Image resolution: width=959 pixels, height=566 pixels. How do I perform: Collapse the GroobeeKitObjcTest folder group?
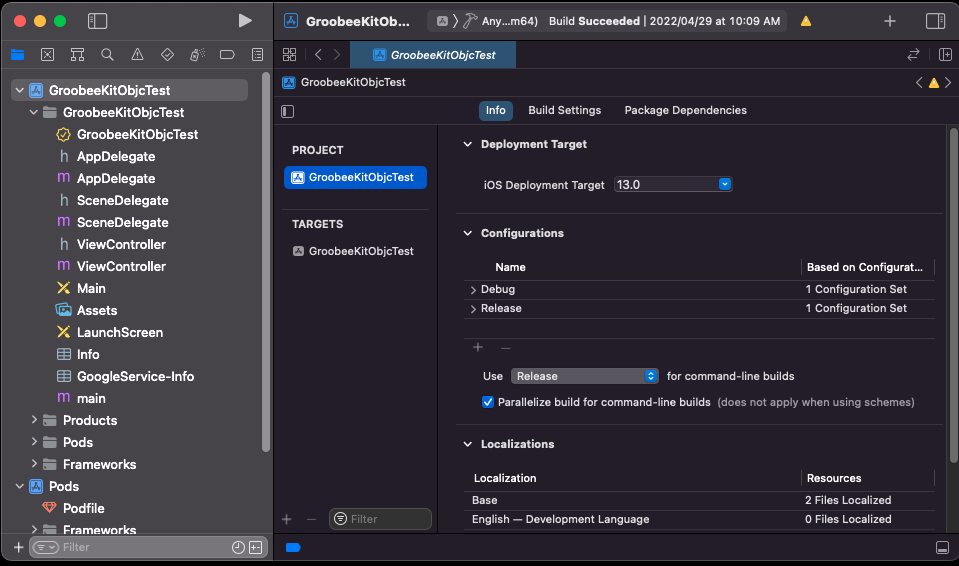pos(34,113)
